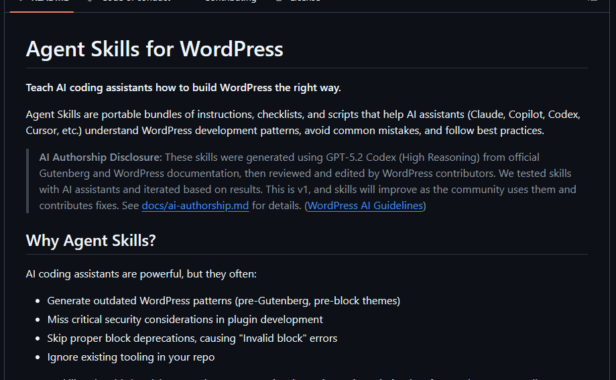This screenshot has height=380, width=616.
Task: Click 'Generate outdated WordPress patterns' bullet
Action: [224, 301]
